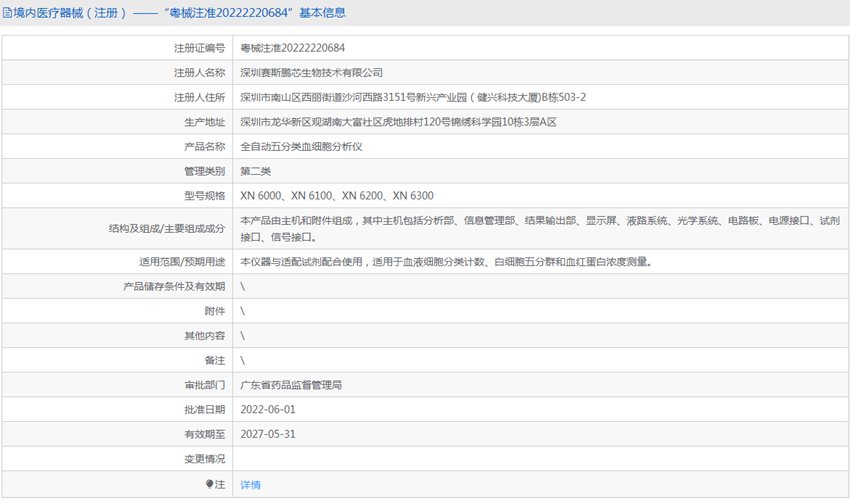This screenshot has width=850, height=500.
Task: Click the backslash value in 其他内容 row
Action: coord(243,336)
